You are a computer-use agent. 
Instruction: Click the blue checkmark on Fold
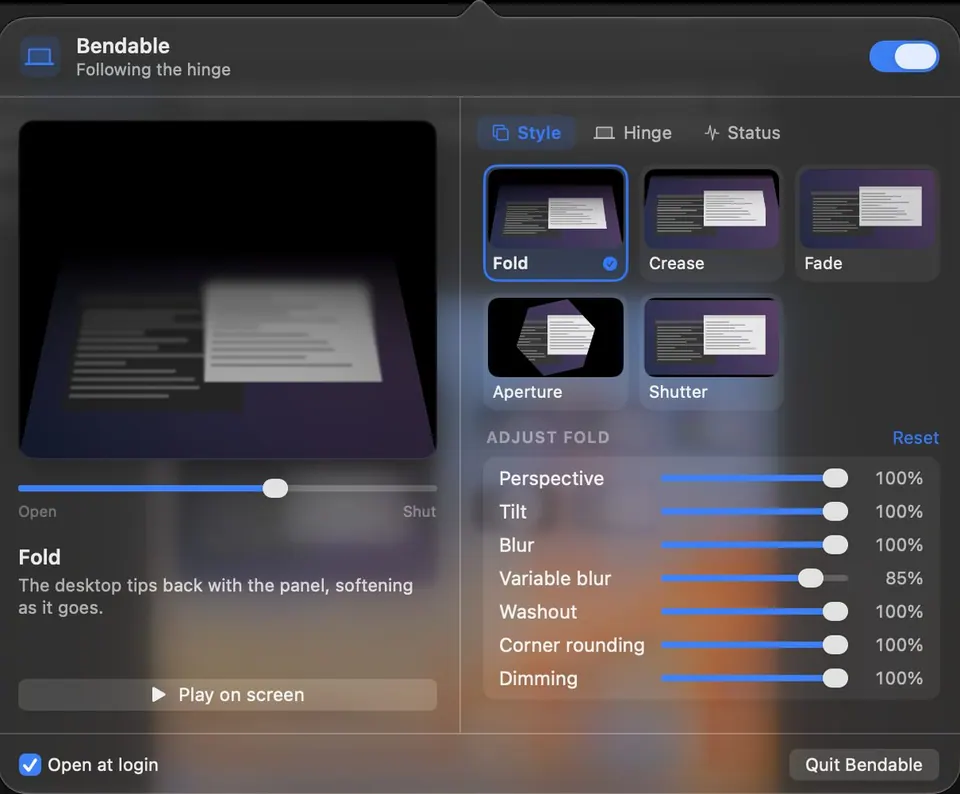point(610,263)
